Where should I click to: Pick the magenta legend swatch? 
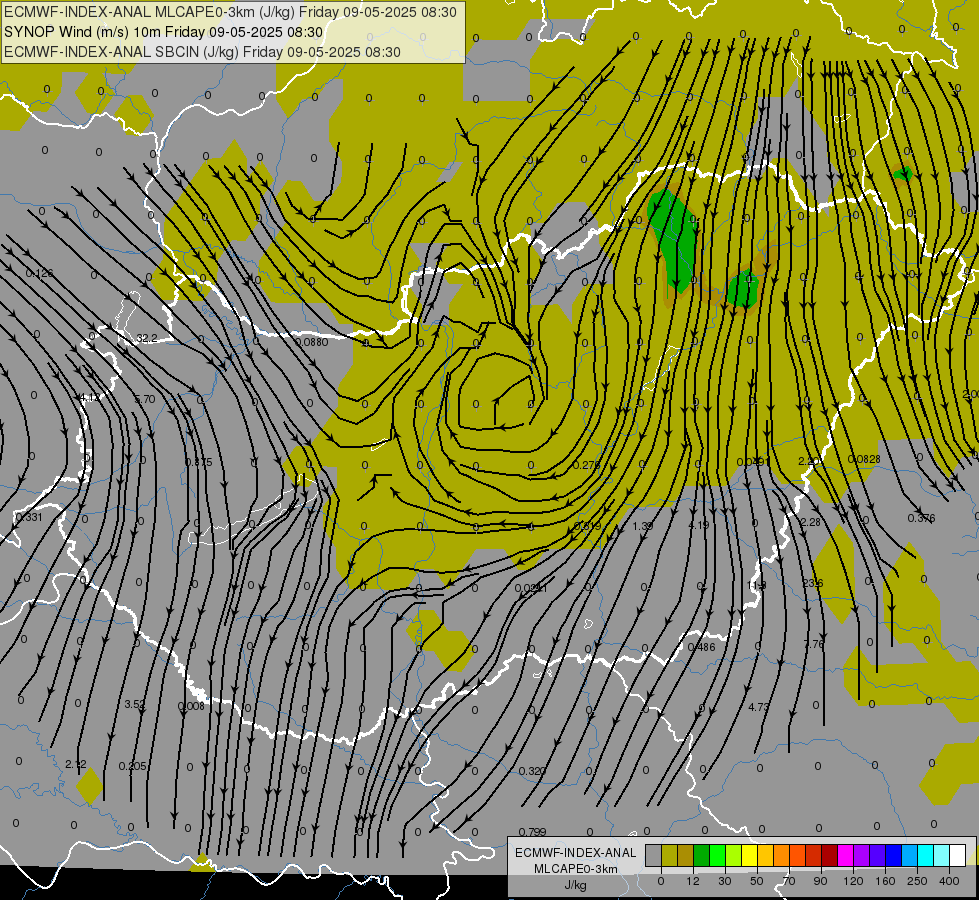coord(845,855)
